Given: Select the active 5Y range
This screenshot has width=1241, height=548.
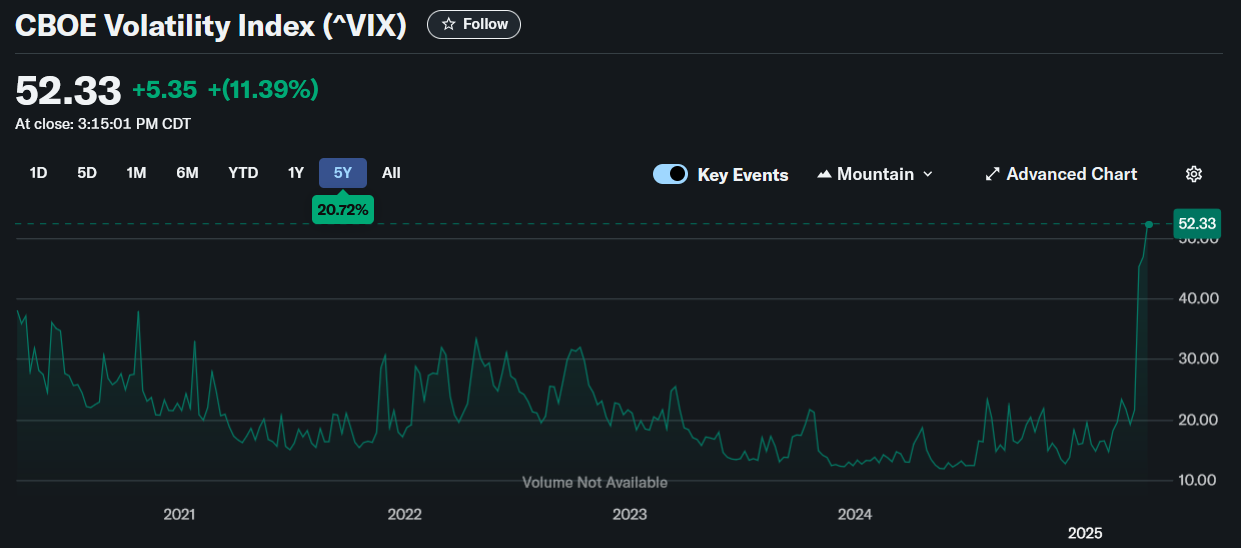Looking at the screenshot, I should tap(343, 173).
